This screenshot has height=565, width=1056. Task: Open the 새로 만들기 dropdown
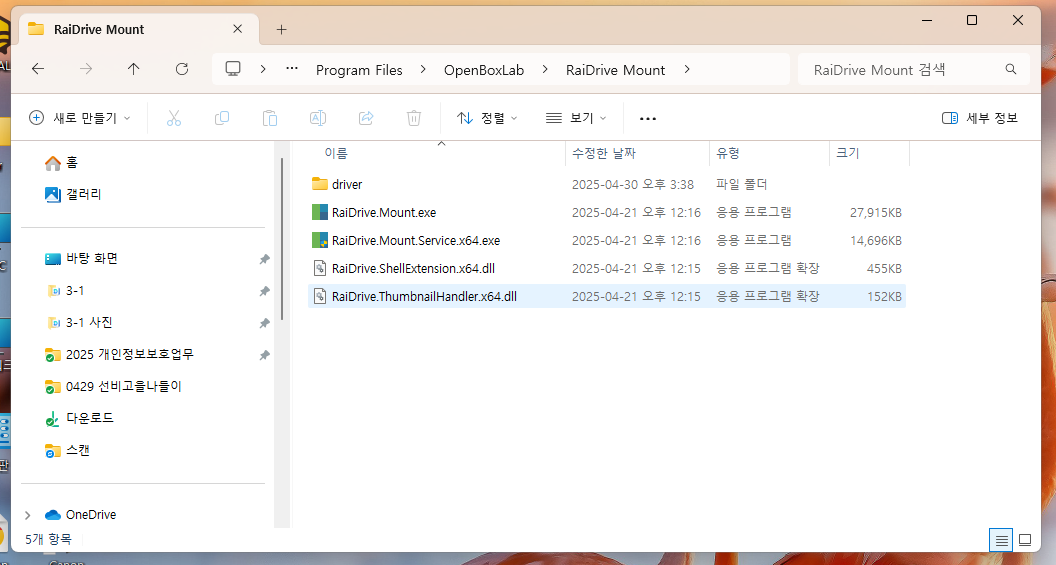[79, 118]
